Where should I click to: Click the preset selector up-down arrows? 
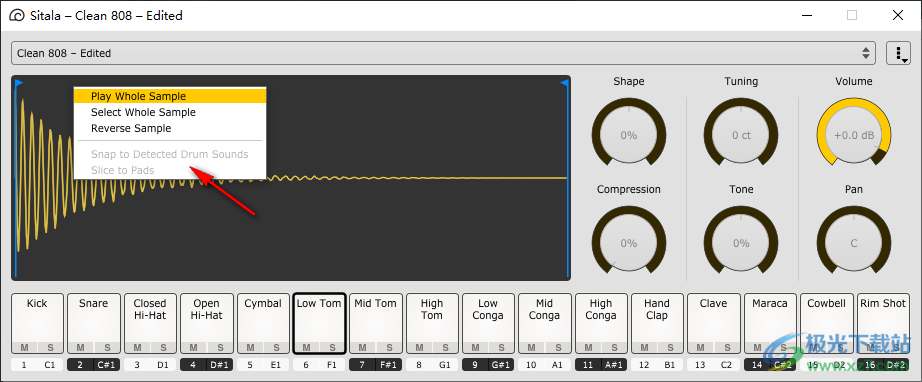coord(866,53)
